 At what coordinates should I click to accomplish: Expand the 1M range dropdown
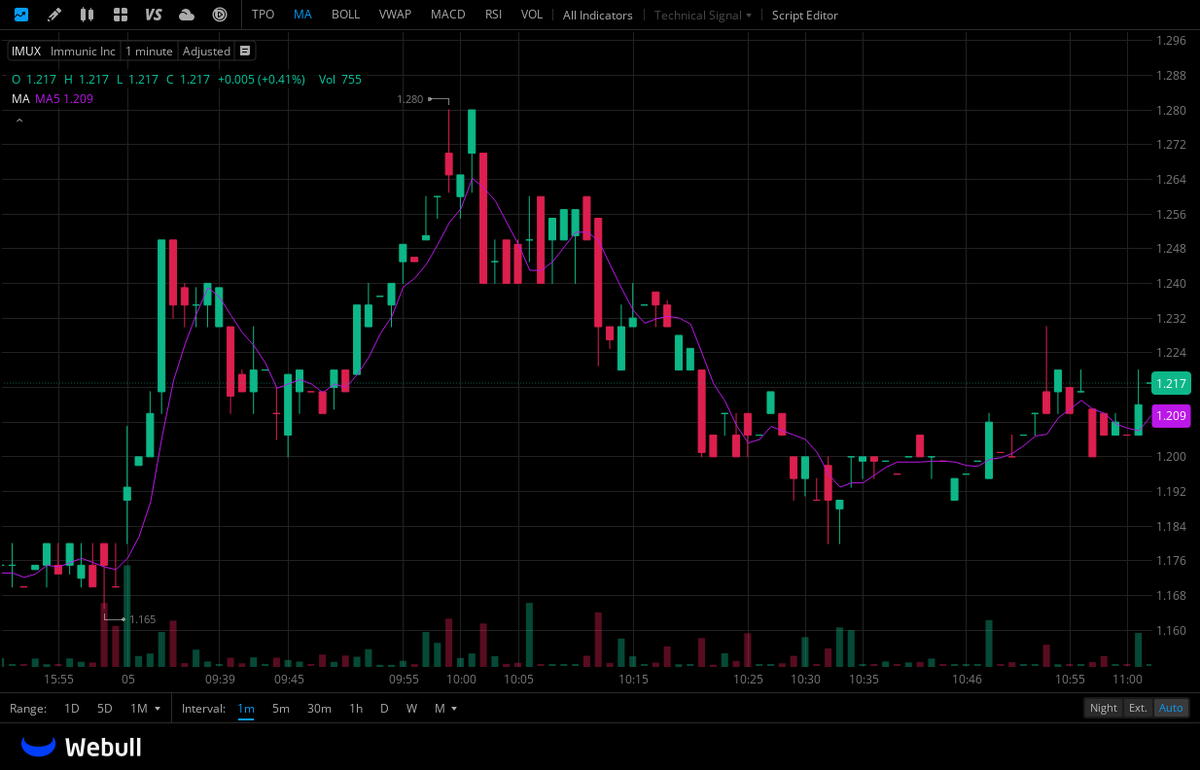coord(146,708)
